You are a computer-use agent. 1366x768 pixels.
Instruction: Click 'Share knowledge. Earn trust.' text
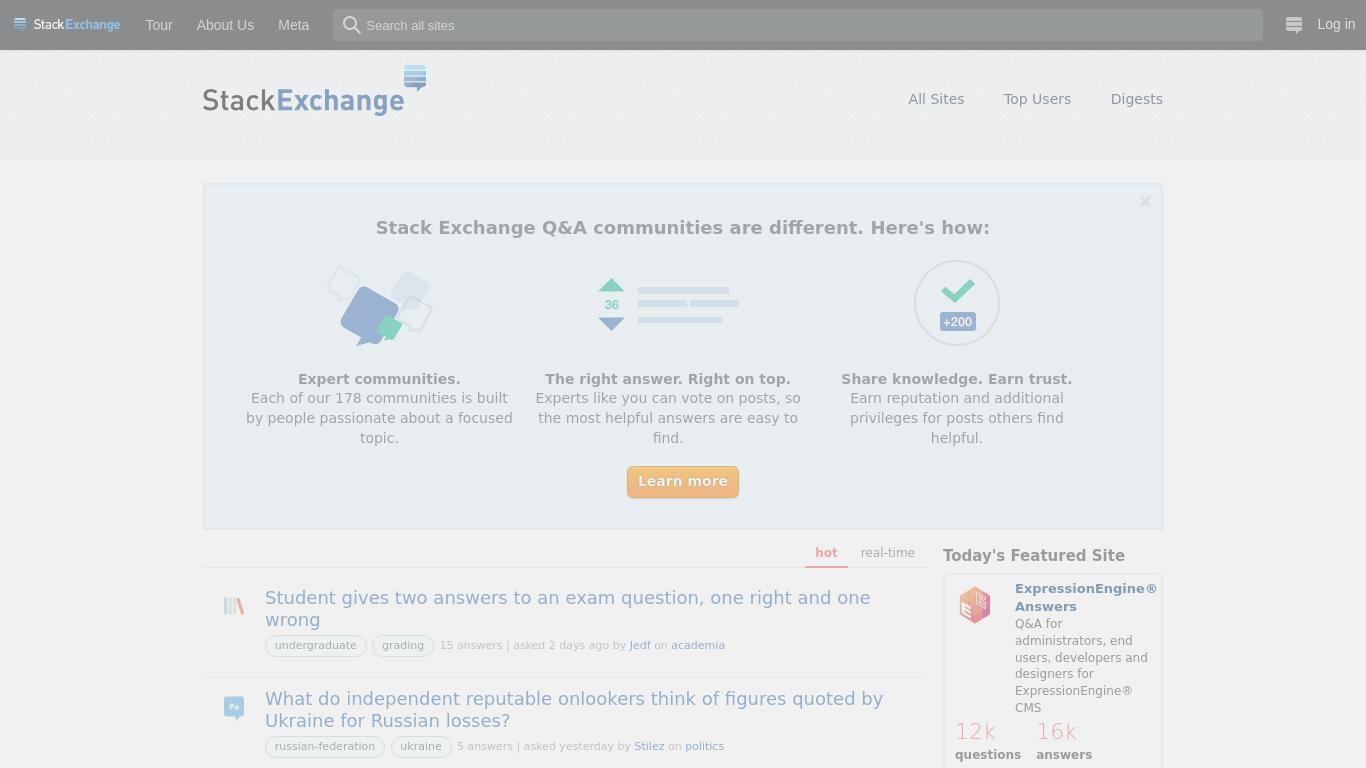(956, 379)
